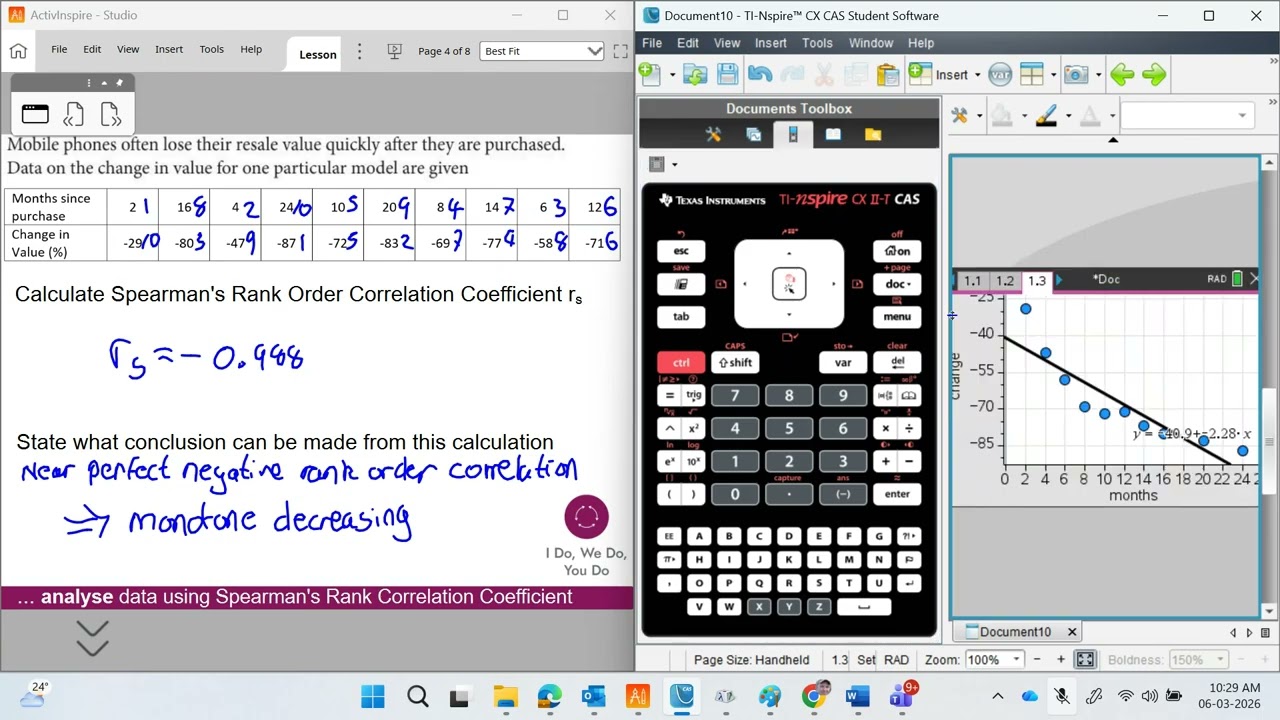Viewport: 1280px width, 720px height.
Task: Open Document Tools wrench tab in Documents Toolbox
Action: tap(713, 134)
